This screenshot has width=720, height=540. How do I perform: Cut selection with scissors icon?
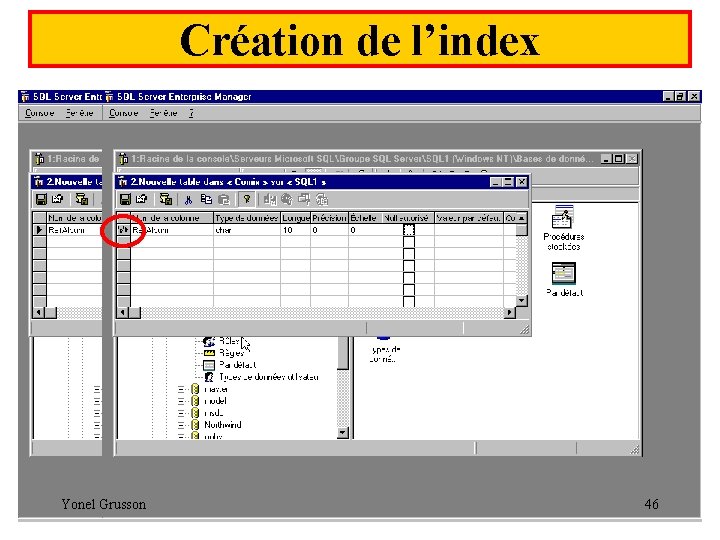pyautogui.click(x=188, y=200)
